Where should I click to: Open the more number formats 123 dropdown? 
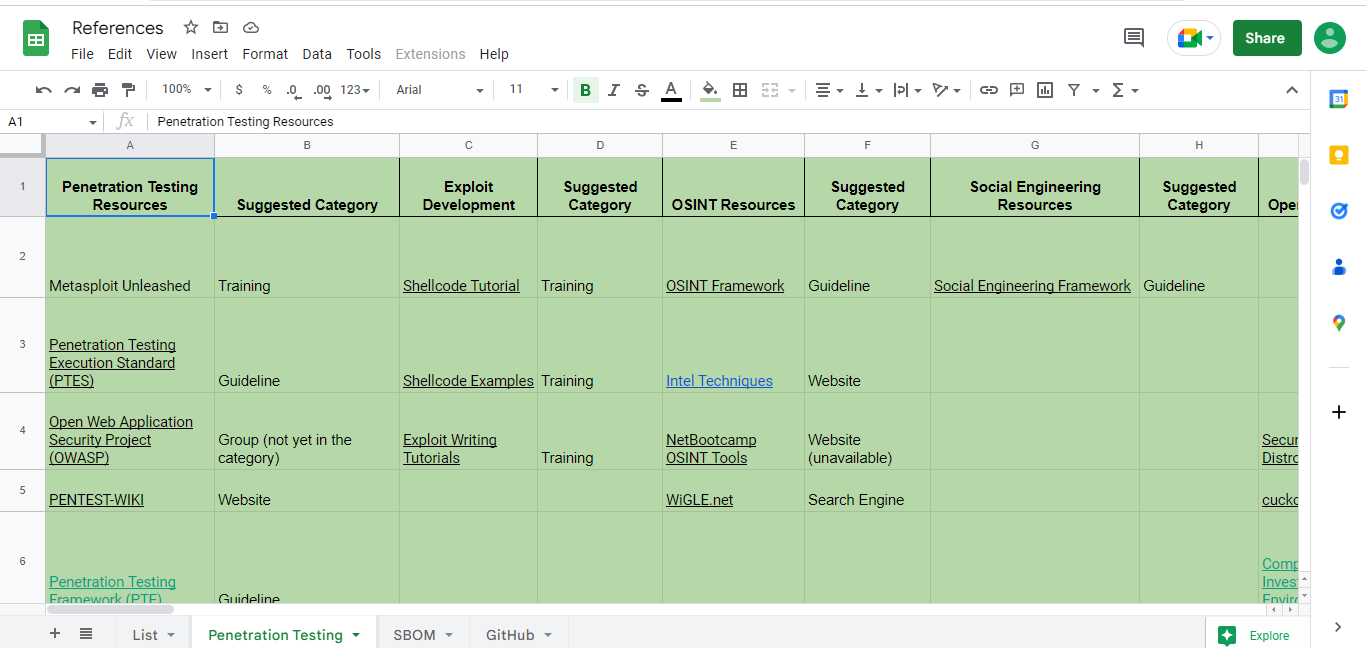tap(355, 90)
